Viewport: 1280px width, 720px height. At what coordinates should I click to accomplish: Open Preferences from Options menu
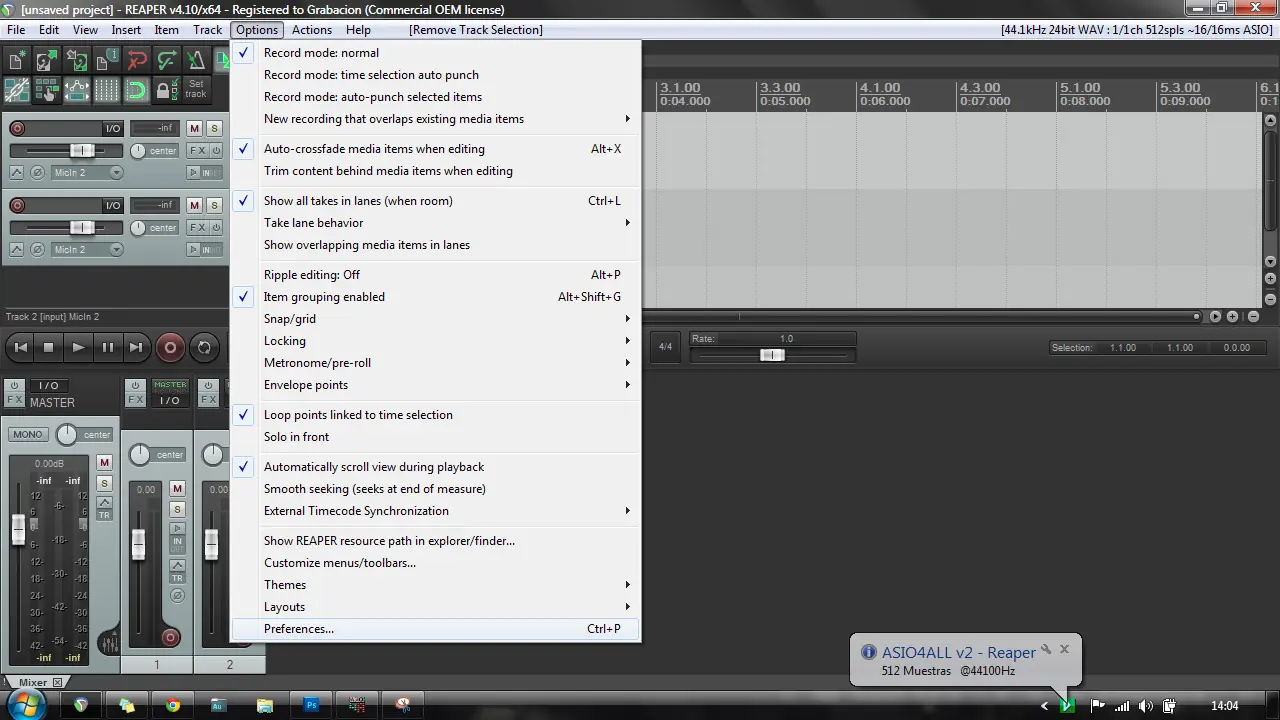pos(437,629)
